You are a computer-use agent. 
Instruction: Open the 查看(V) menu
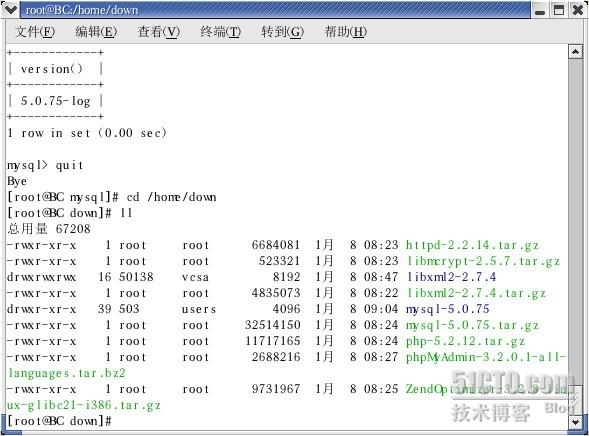[159, 32]
